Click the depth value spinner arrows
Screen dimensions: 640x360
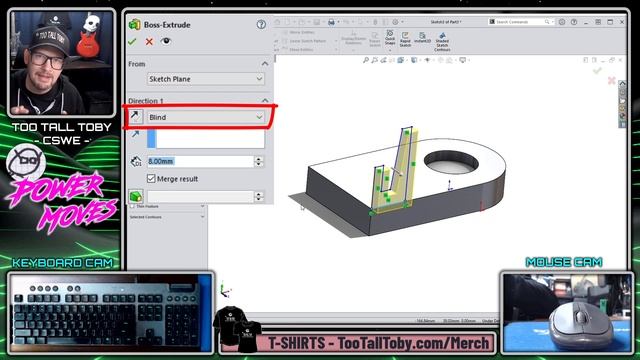259,161
